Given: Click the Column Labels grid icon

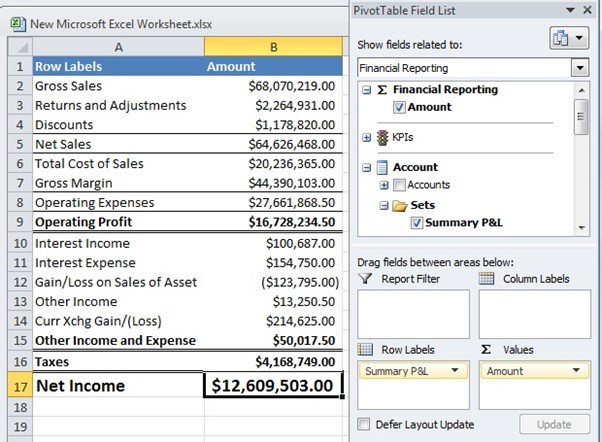Looking at the screenshot, I should pos(487,279).
